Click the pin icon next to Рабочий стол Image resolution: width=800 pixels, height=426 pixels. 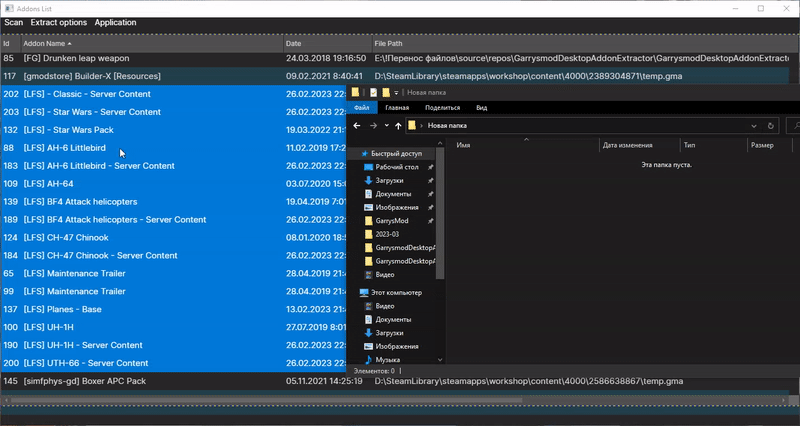click(x=431, y=167)
